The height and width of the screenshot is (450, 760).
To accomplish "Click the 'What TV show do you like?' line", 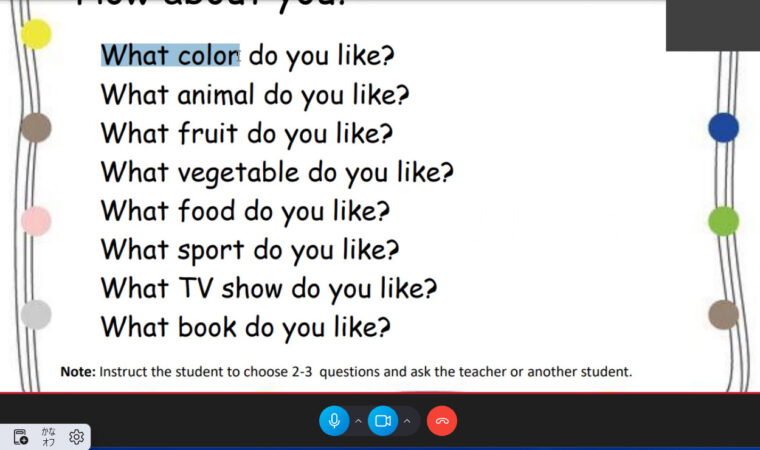I will (269, 289).
